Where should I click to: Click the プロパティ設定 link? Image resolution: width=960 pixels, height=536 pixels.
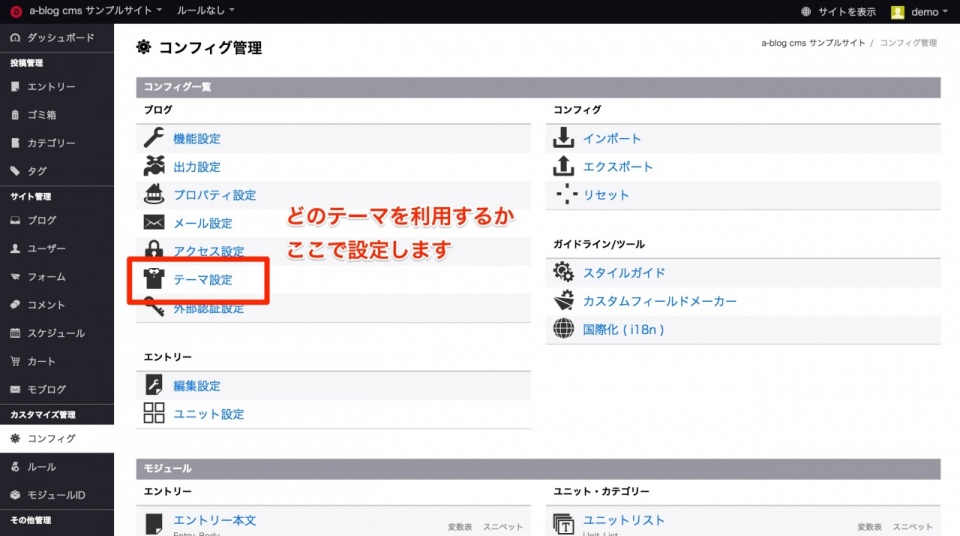(x=214, y=195)
